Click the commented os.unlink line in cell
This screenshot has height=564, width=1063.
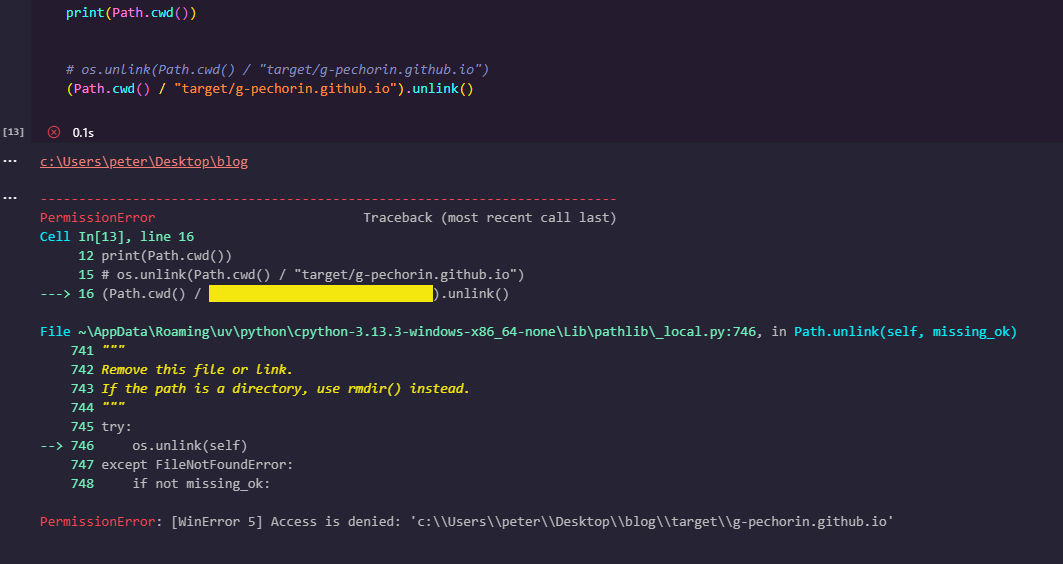277,70
